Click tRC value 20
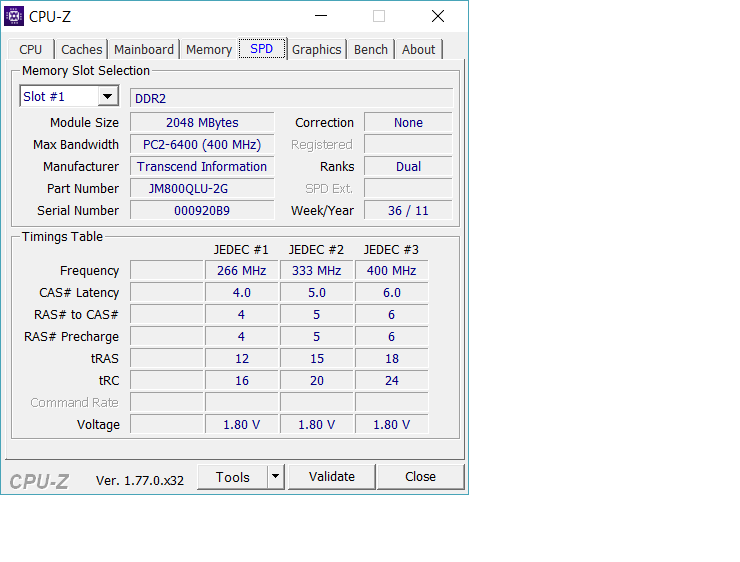740x562 pixels. [317, 381]
